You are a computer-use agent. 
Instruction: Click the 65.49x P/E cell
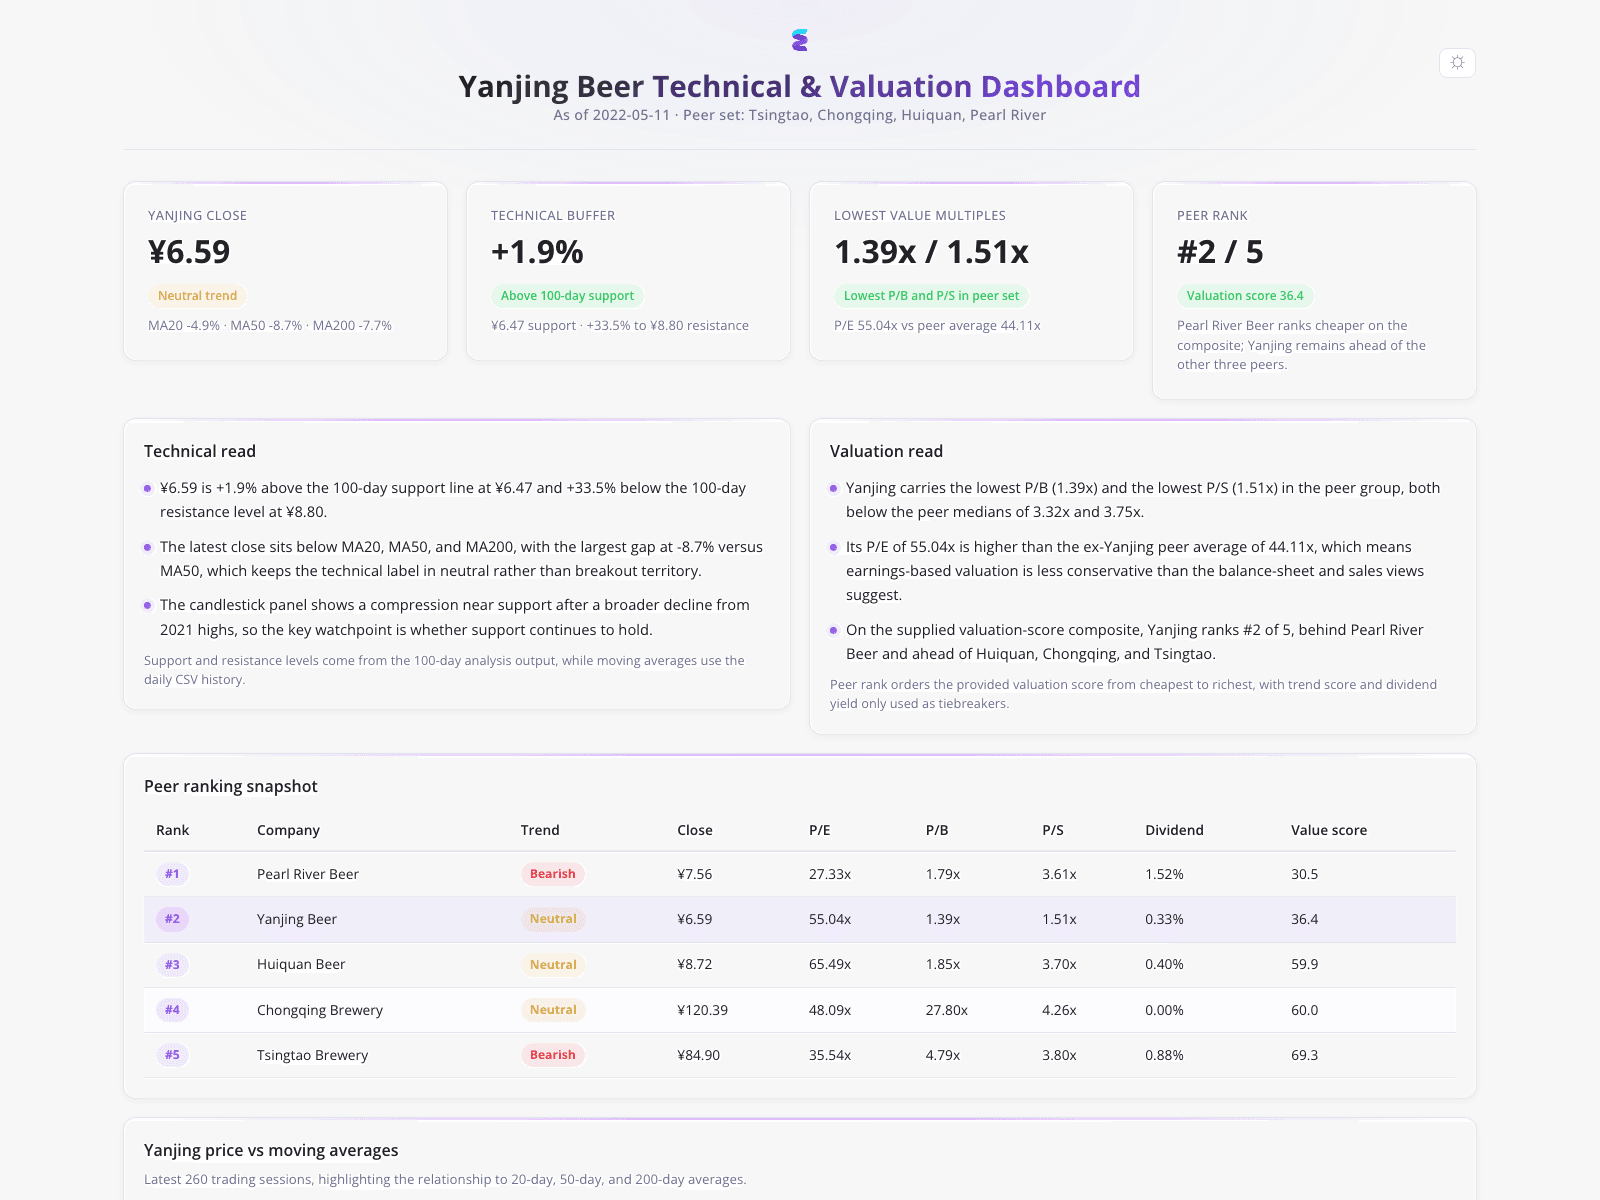(830, 965)
